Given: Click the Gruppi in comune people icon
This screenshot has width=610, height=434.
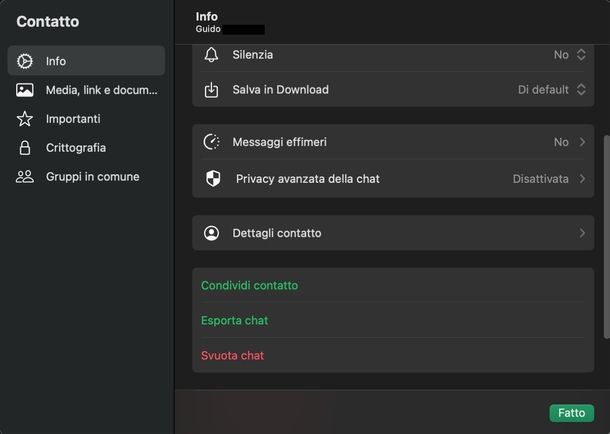Looking at the screenshot, I should (x=25, y=177).
